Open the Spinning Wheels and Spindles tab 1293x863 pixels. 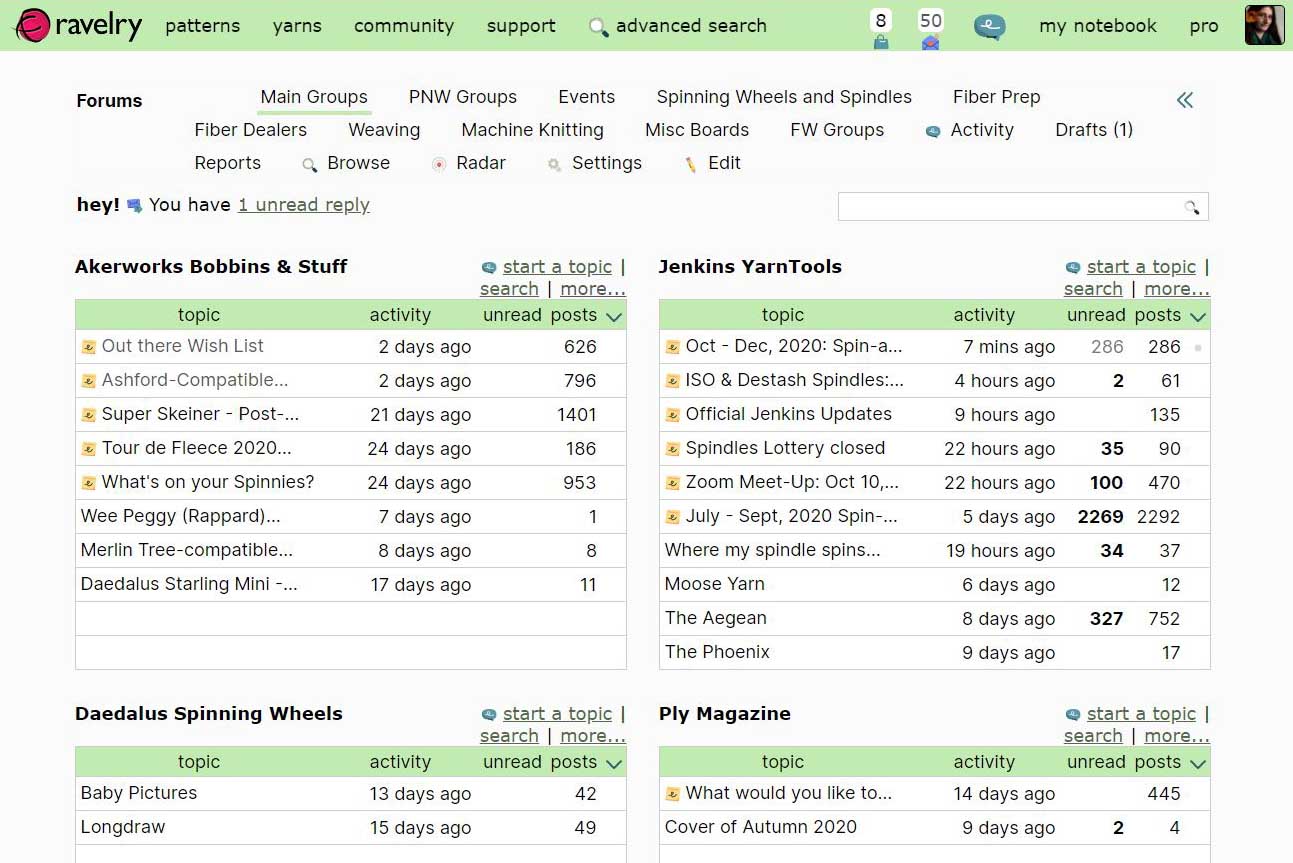[783, 97]
